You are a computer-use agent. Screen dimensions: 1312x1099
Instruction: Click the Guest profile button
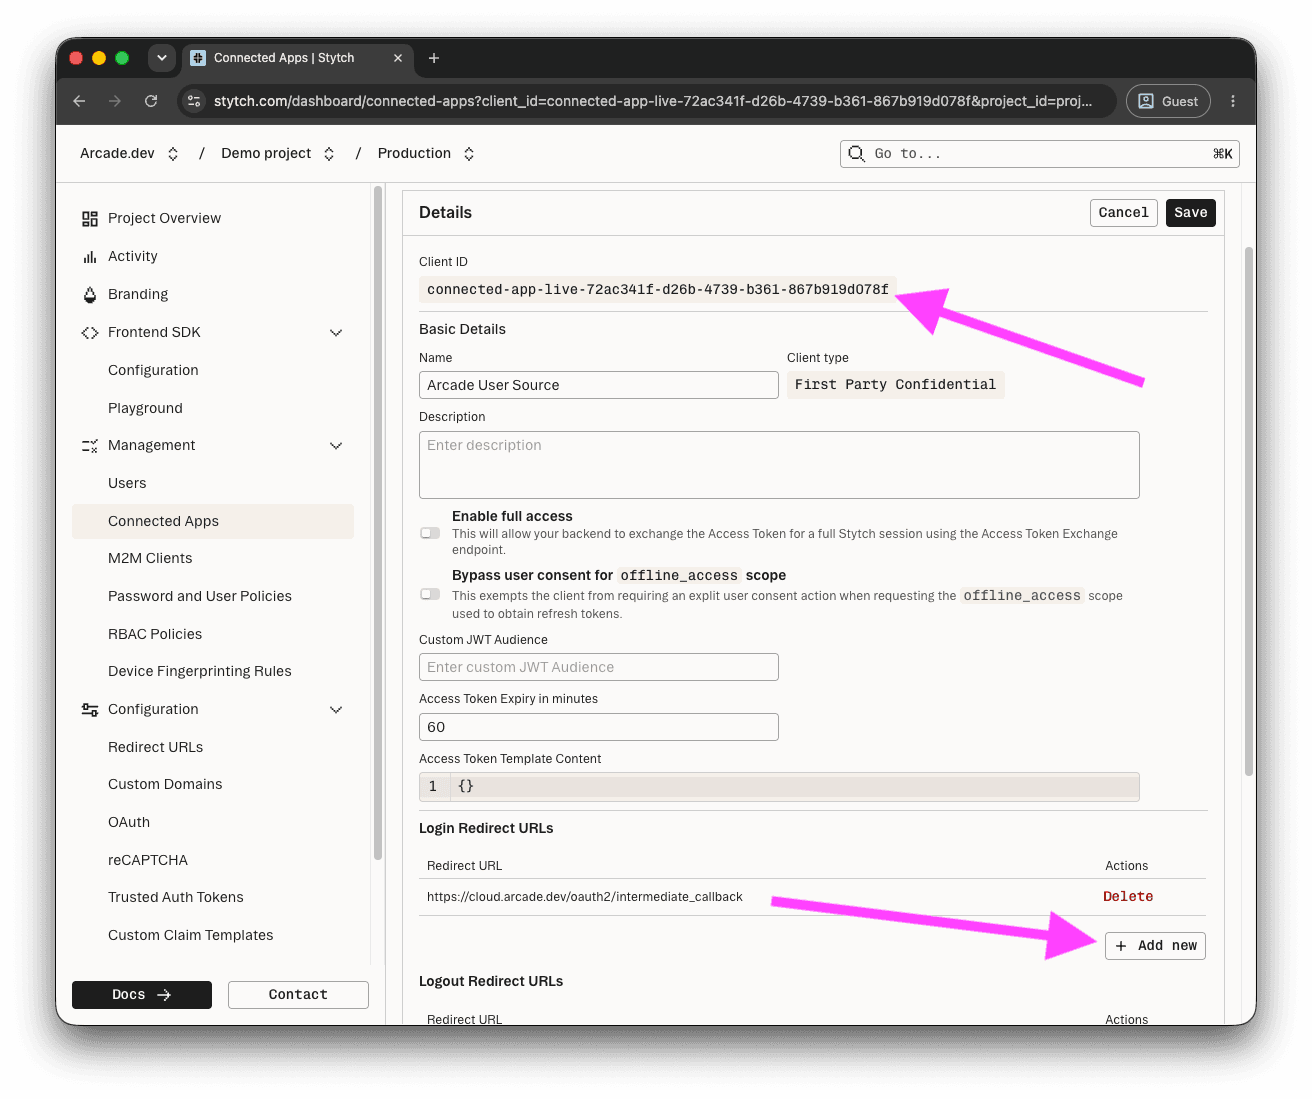coord(1168,101)
